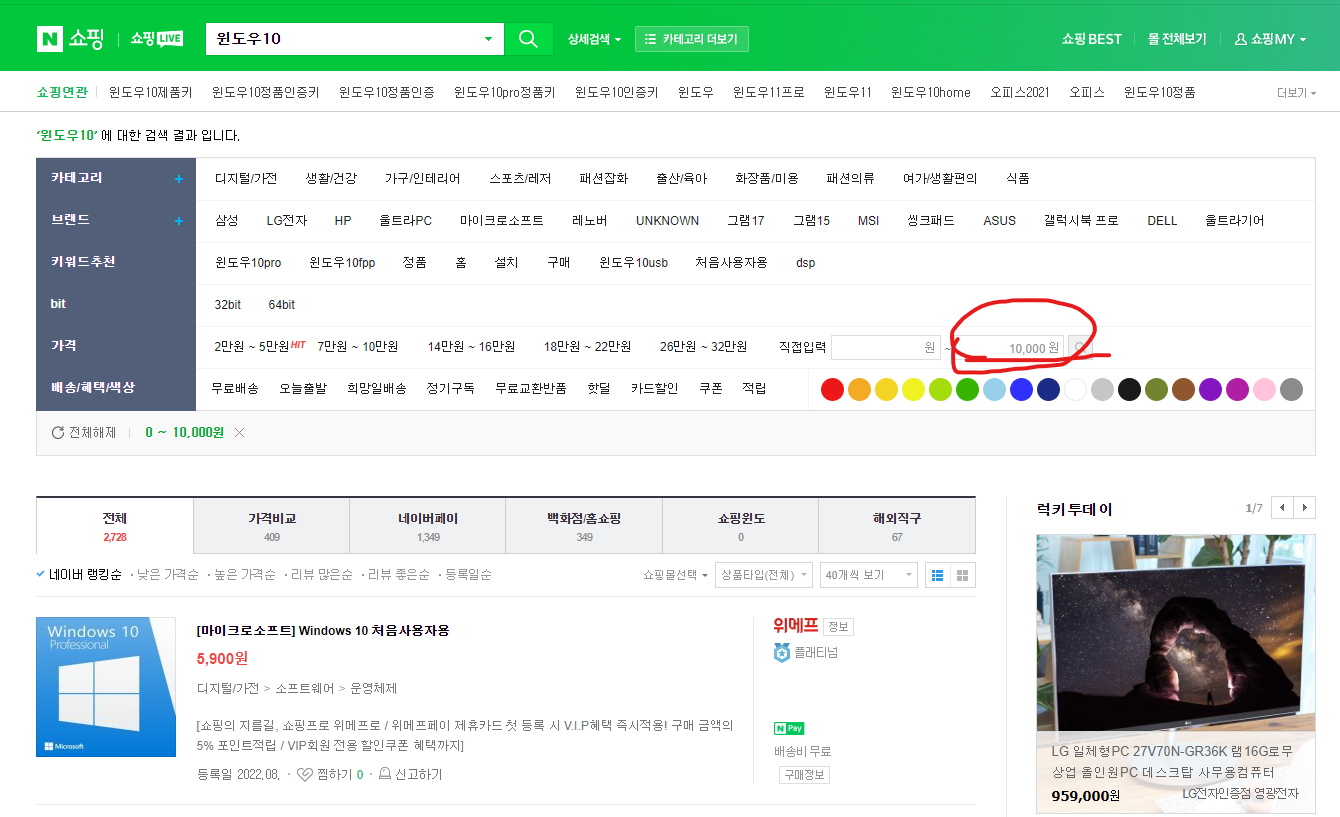Click the 위메프 seller 정보 button
The height and width of the screenshot is (817, 1340).
tap(839, 627)
